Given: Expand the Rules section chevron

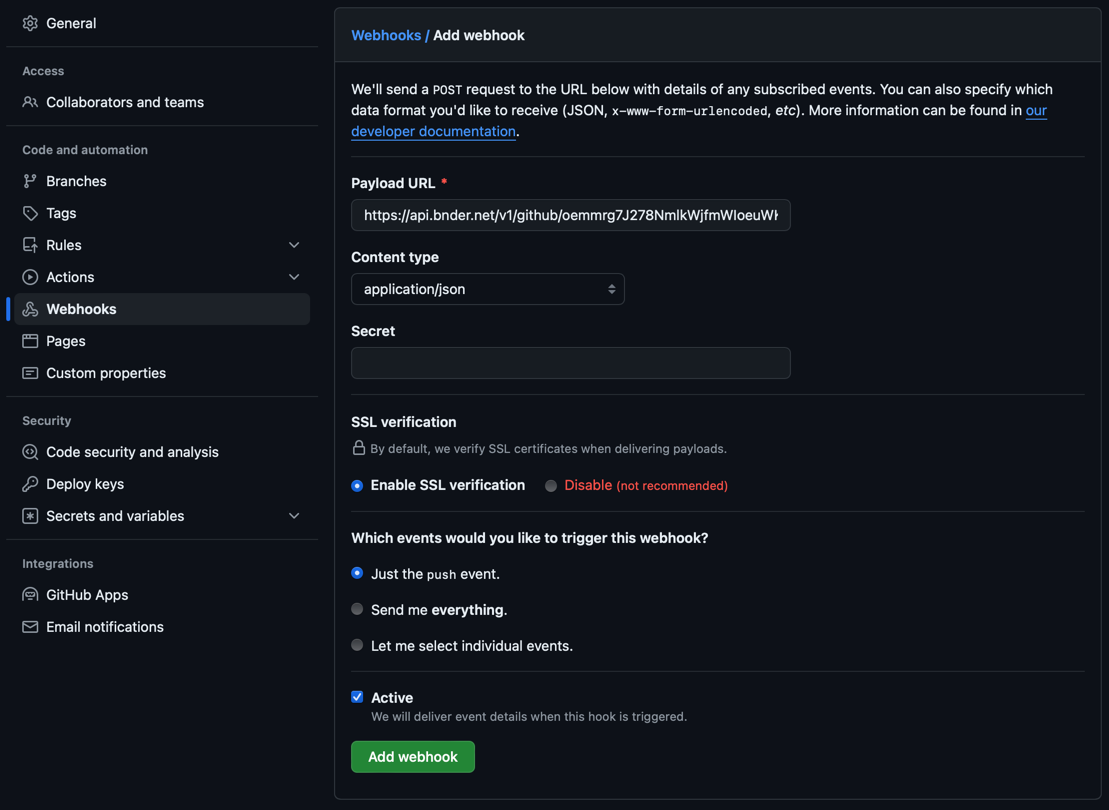Looking at the screenshot, I should pos(294,245).
